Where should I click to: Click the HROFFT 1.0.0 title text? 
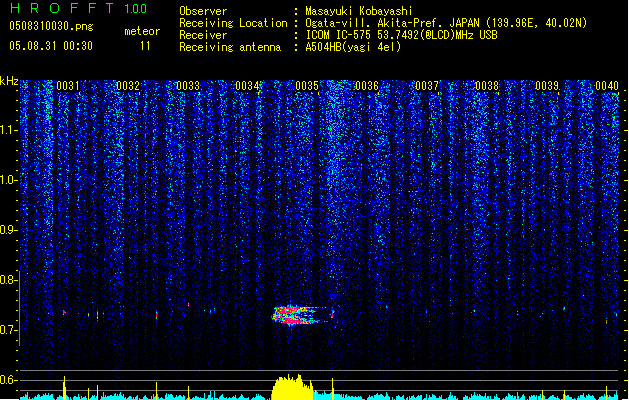78,8
